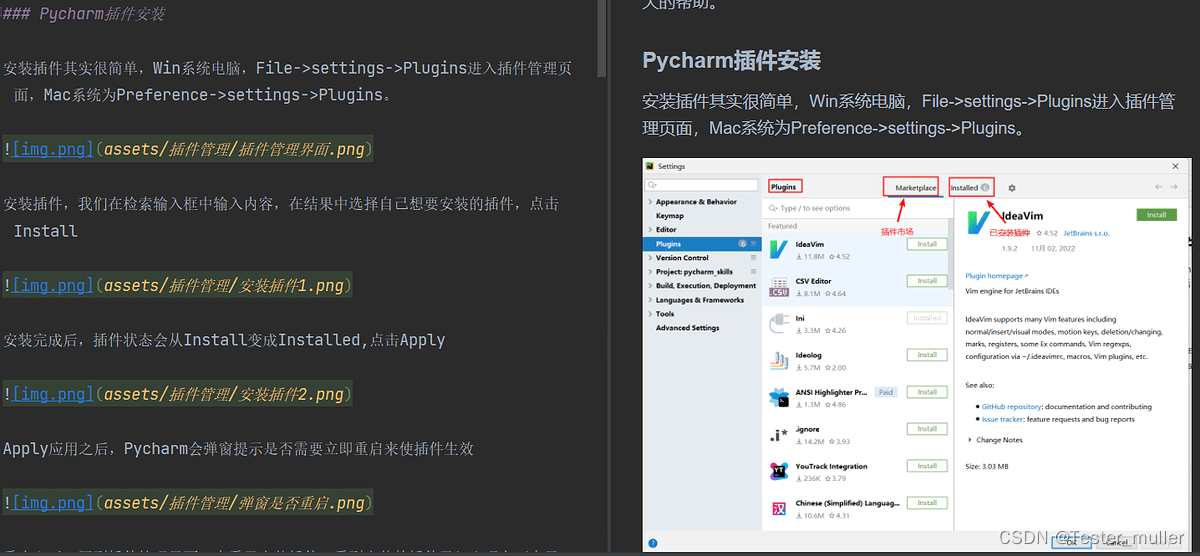
Task: Click the large IdeaVim logo in details pane
Action: point(979,224)
